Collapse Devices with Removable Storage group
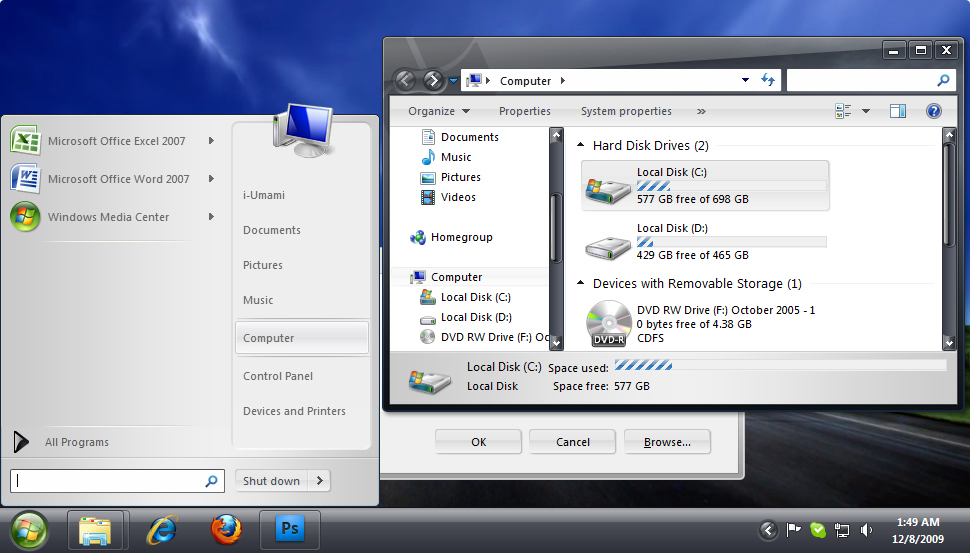 [580, 283]
